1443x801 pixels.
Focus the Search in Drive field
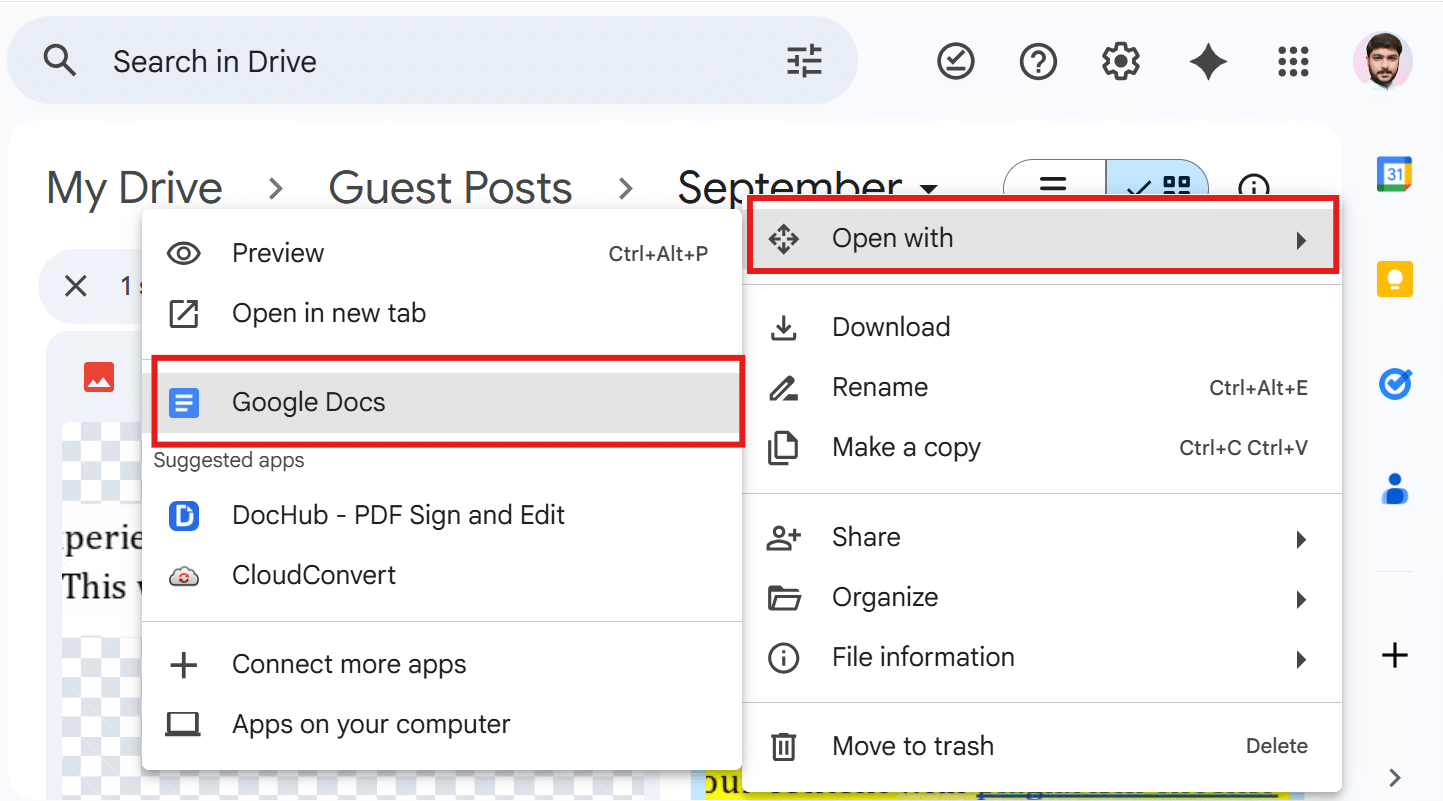pyautogui.click(x=432, y=62)
